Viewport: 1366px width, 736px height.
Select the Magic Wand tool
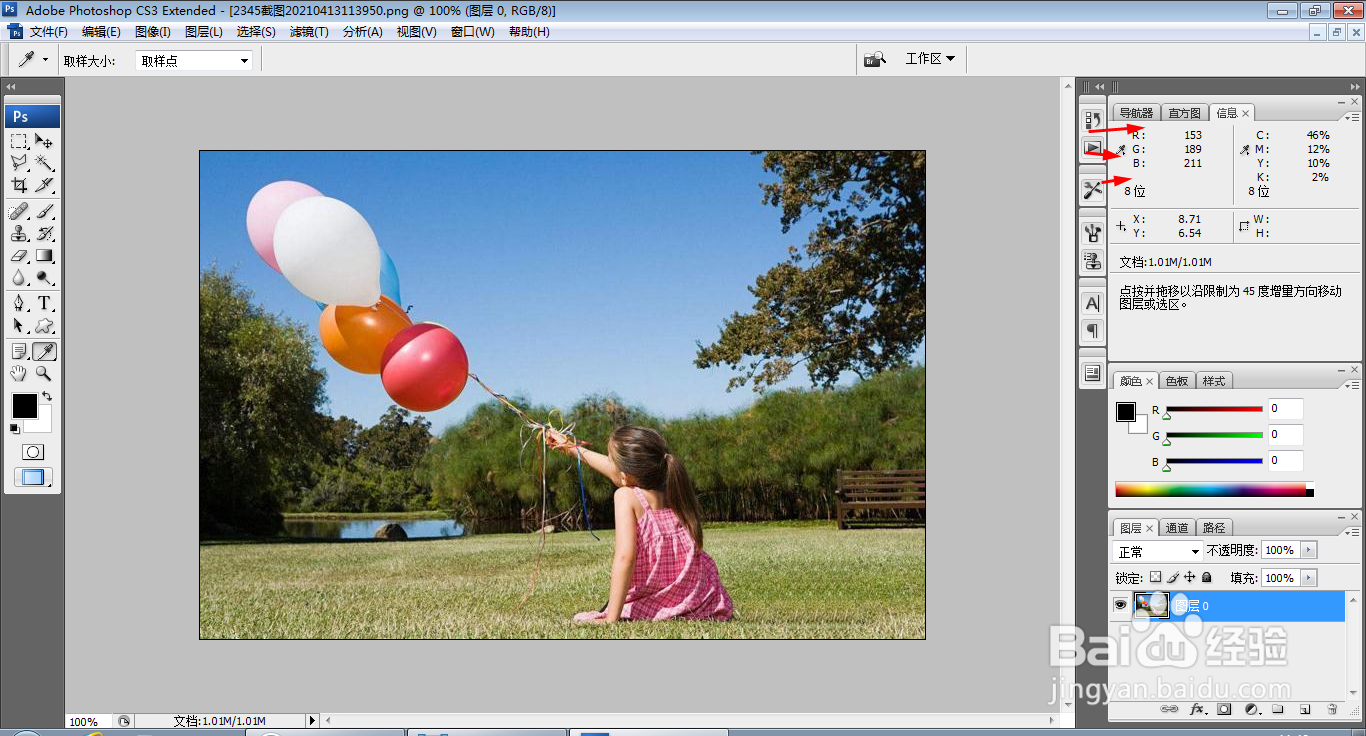pyautogui.click(x=44, y=163)
